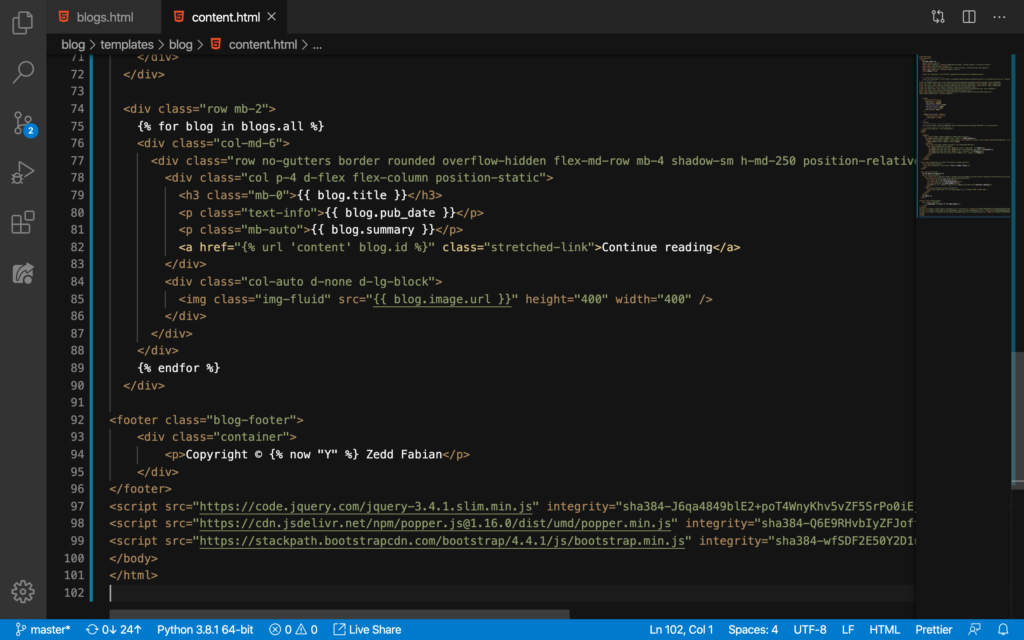Click '{{ blog.title }}' in the h3 line
The width and height of the screenshot is (1024, 640).
tap(352, 195)
